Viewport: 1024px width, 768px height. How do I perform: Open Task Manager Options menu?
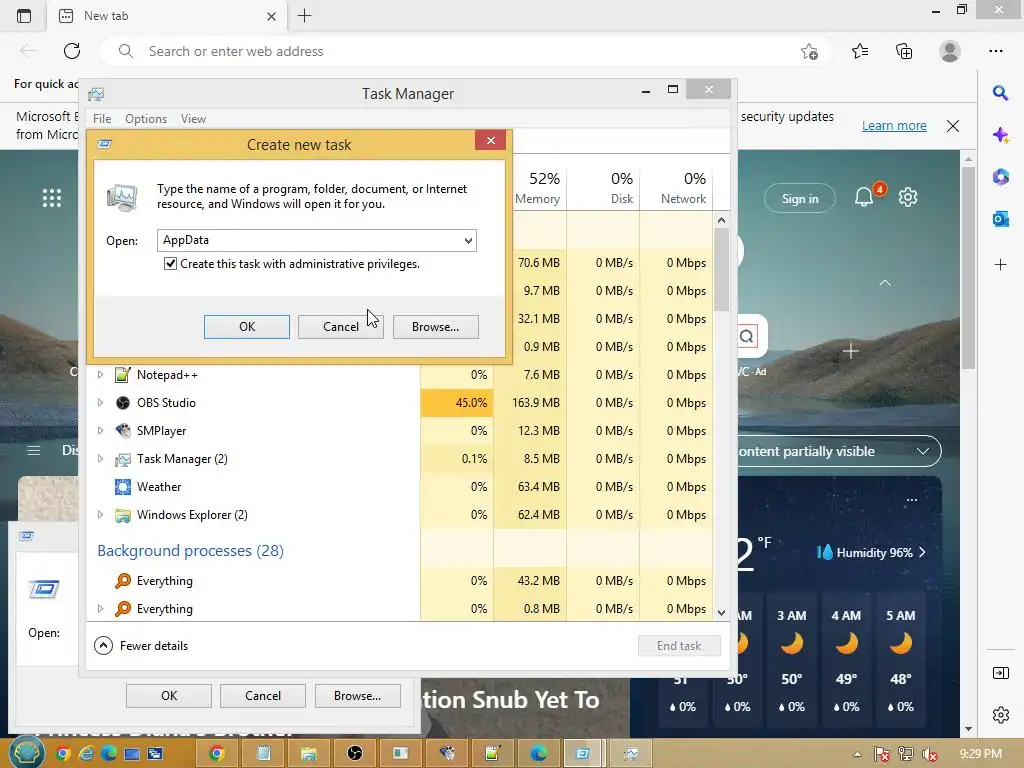tap(146, 119)
